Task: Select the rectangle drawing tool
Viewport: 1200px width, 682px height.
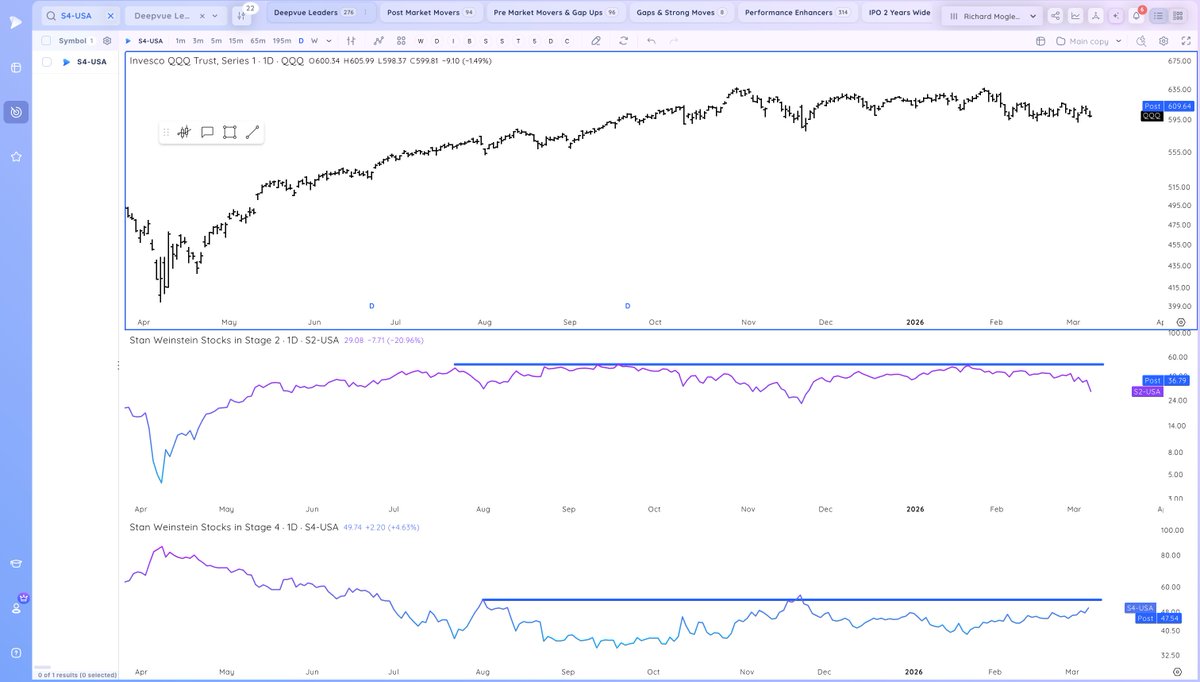Action: pos(229,132)
